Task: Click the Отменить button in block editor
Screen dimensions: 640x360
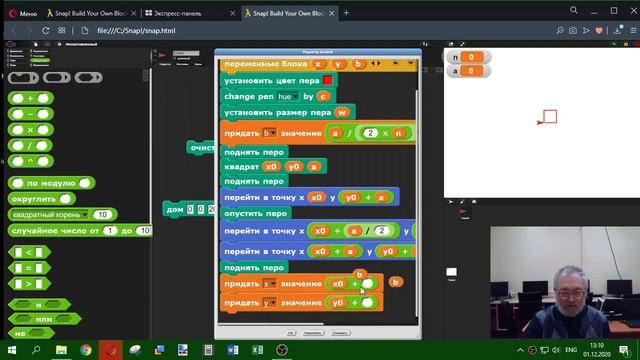Action: click(x=340, y=333)
